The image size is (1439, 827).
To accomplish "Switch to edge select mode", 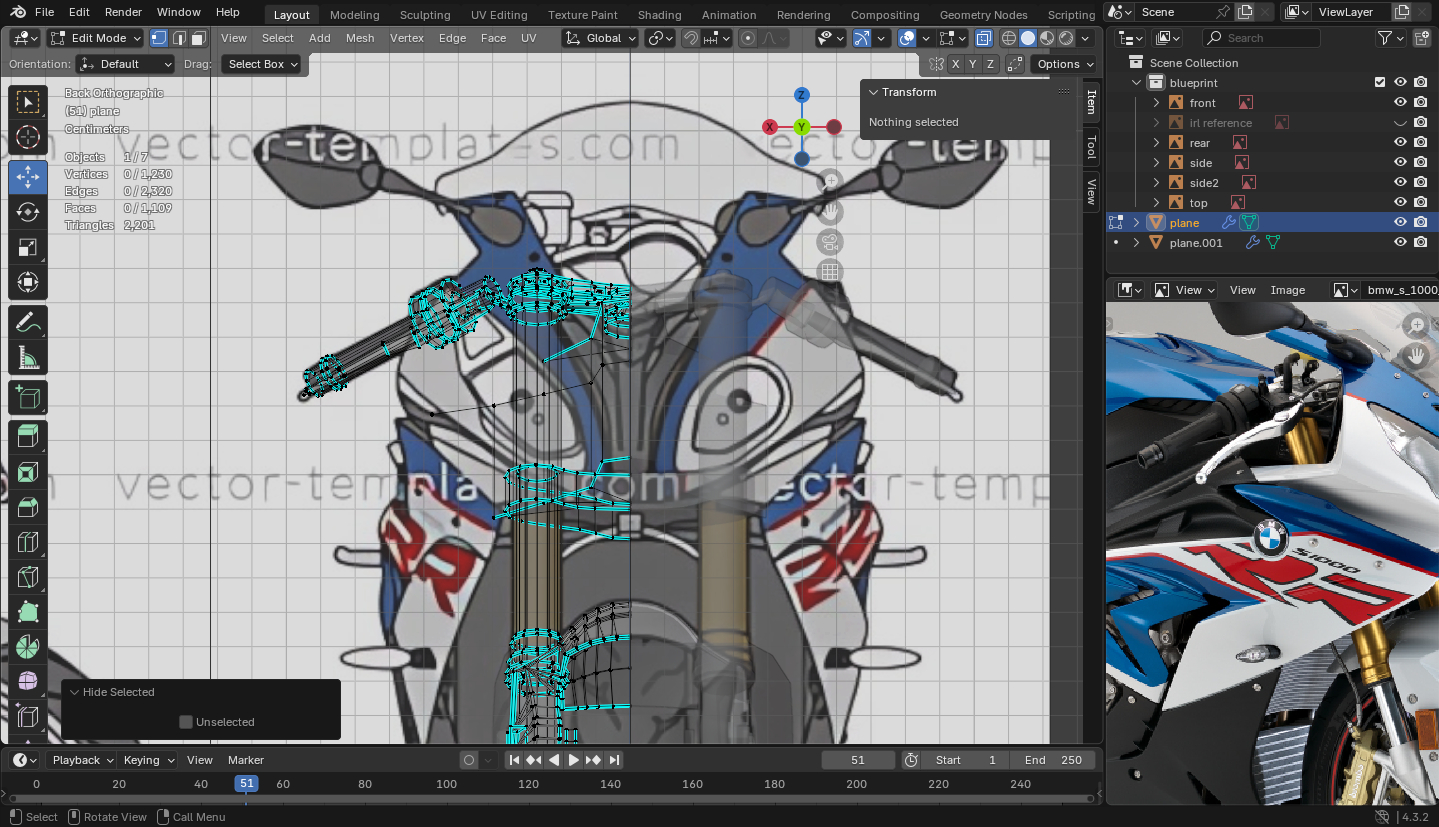I will click(179, 38).
